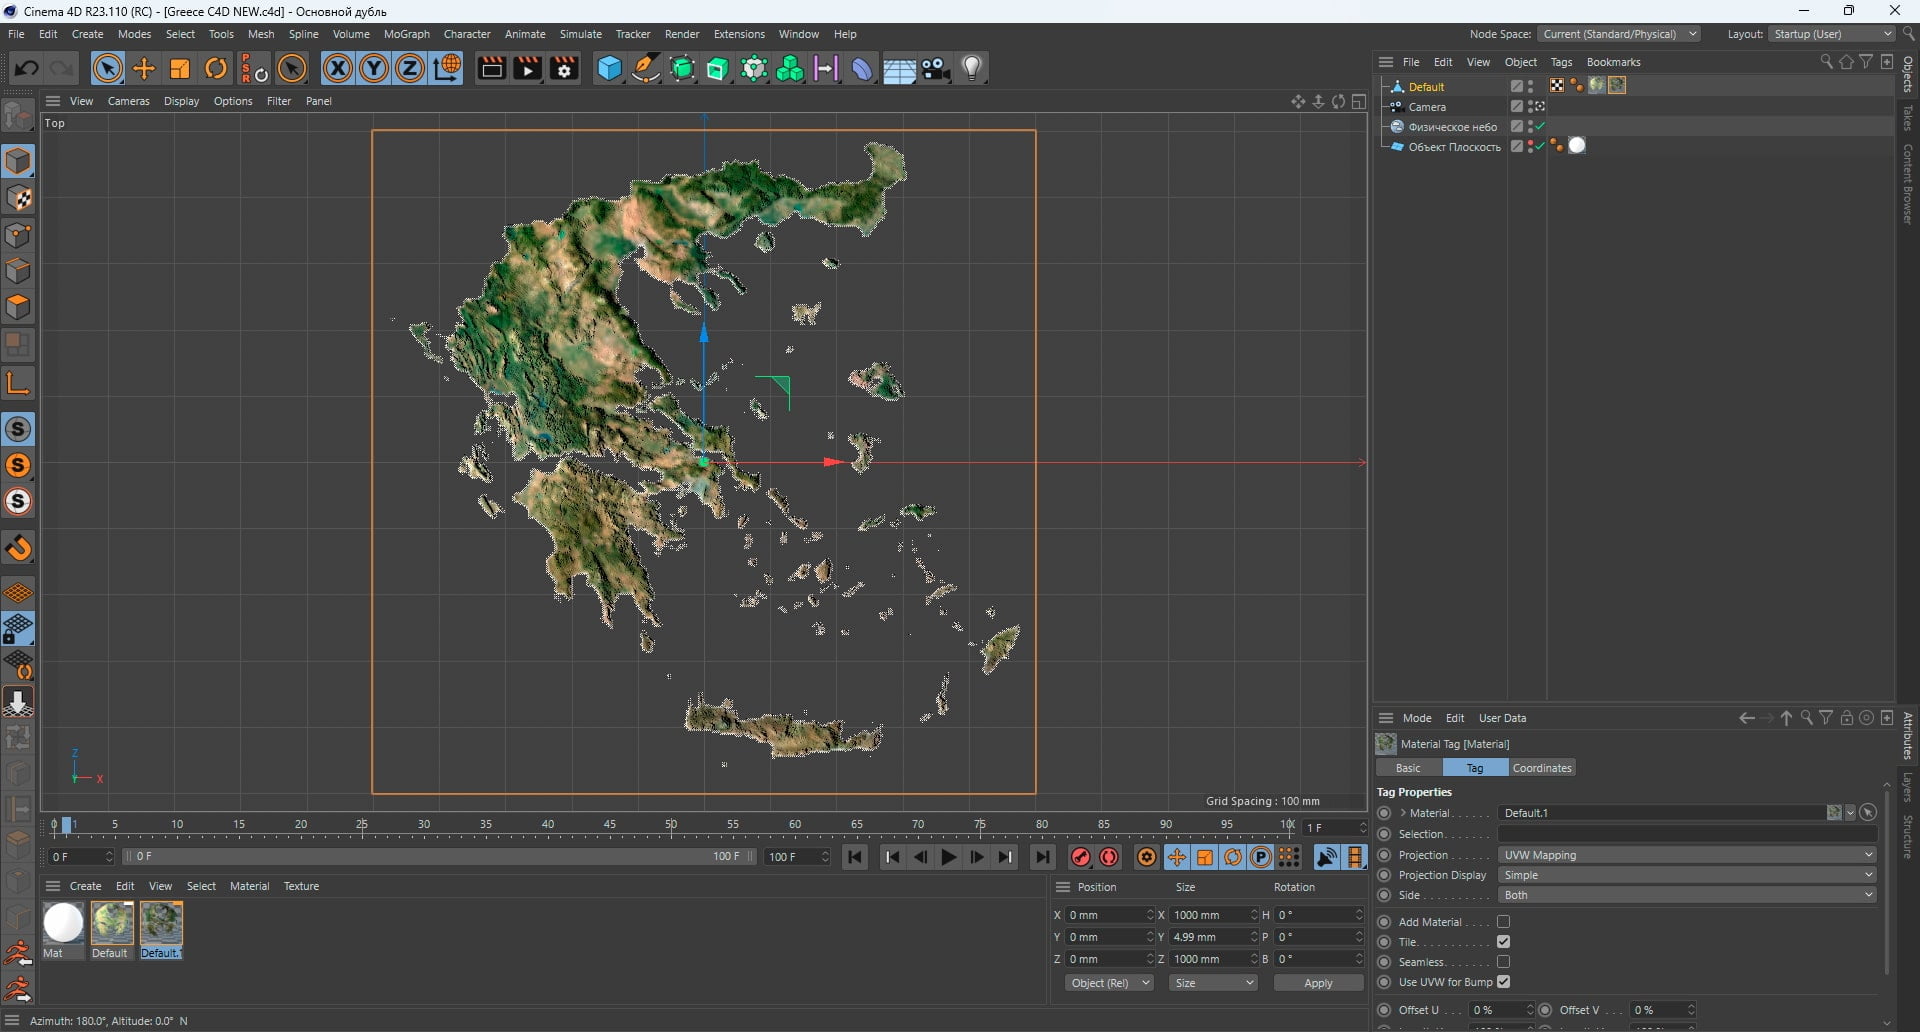Go to start of animation

(855, 857)
